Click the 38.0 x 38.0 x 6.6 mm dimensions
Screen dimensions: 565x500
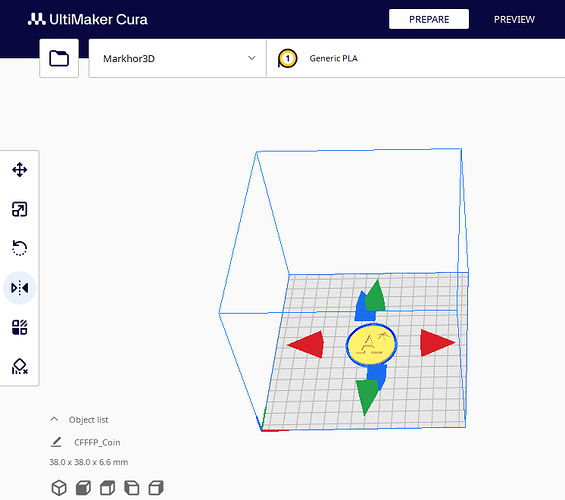click(89, 462)
